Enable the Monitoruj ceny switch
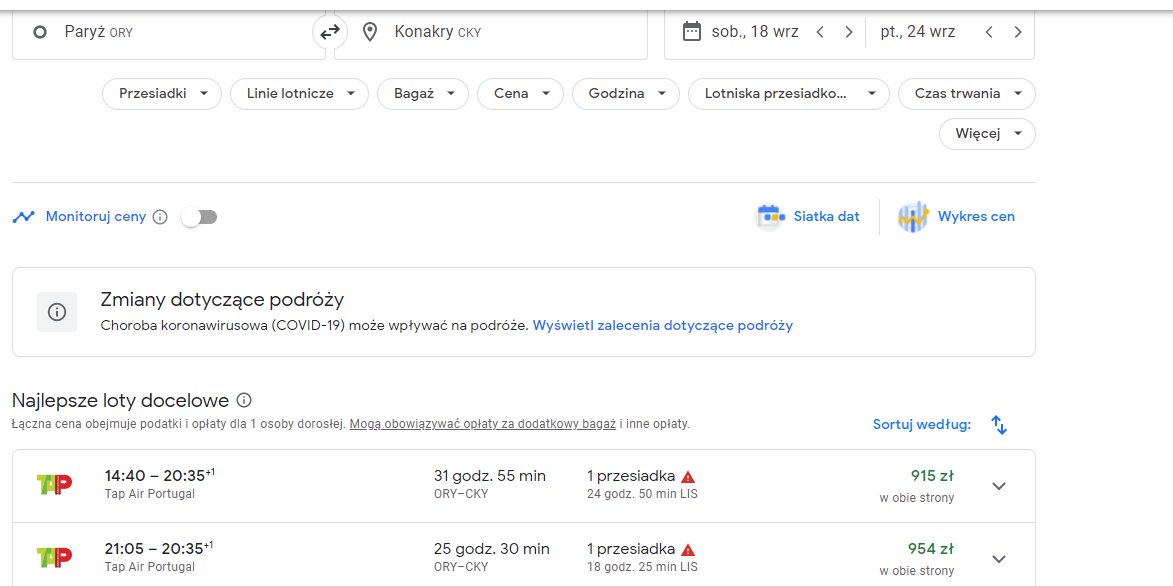 199,217
